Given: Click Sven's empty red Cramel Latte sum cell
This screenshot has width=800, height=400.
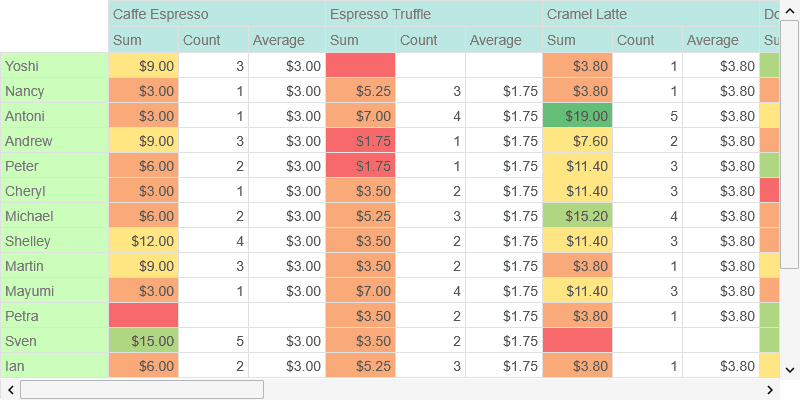Looking at the screenshot, I should pos(578,341).
